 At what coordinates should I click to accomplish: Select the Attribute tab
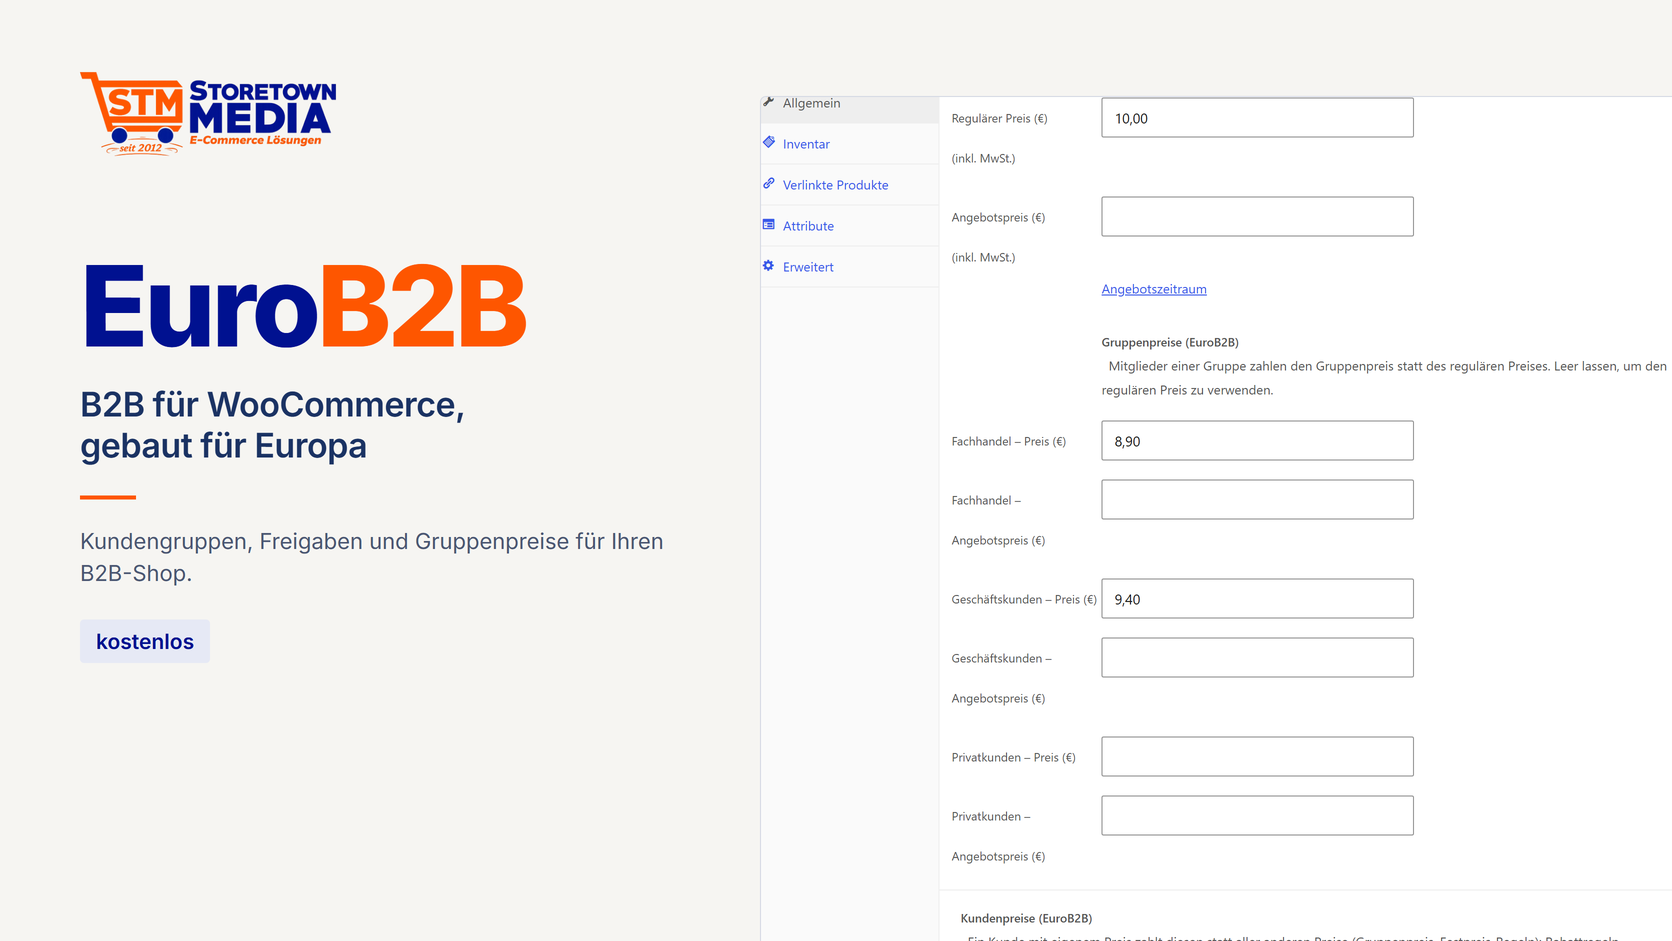coord(849,226)
